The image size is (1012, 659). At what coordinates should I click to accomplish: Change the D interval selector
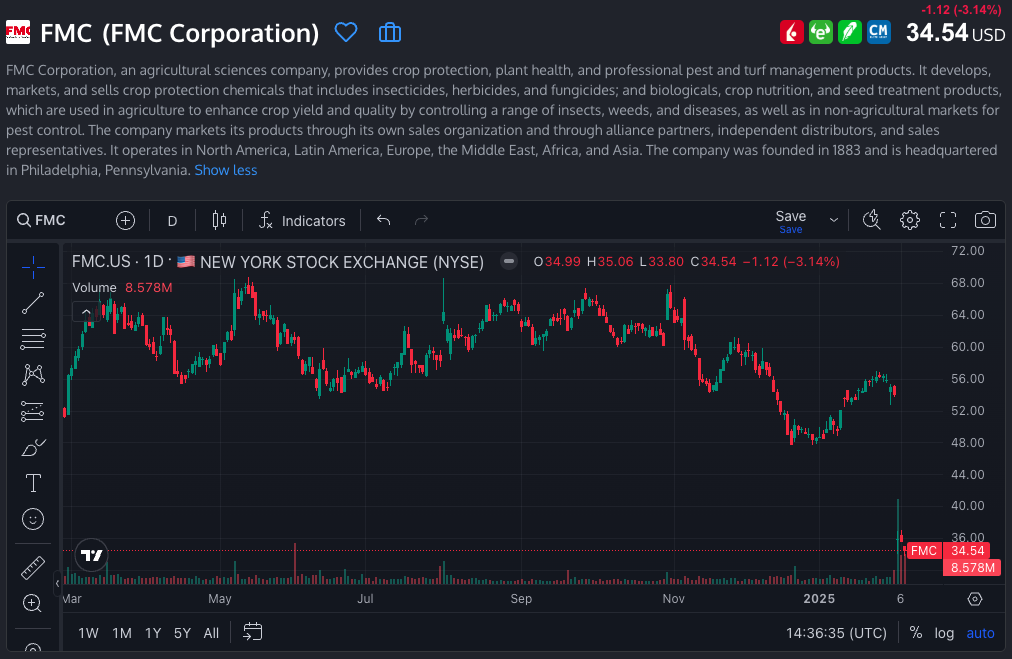coord(172,221)
